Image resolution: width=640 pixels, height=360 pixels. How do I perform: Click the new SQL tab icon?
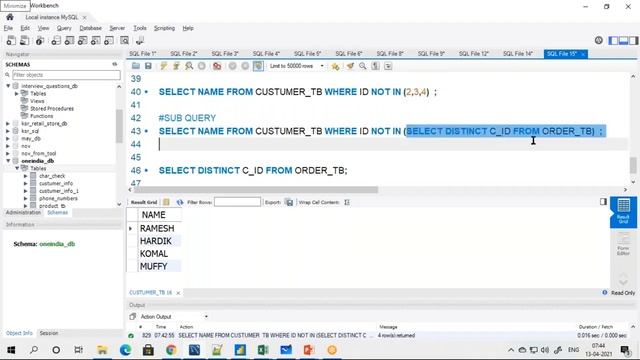click(11, 40)
